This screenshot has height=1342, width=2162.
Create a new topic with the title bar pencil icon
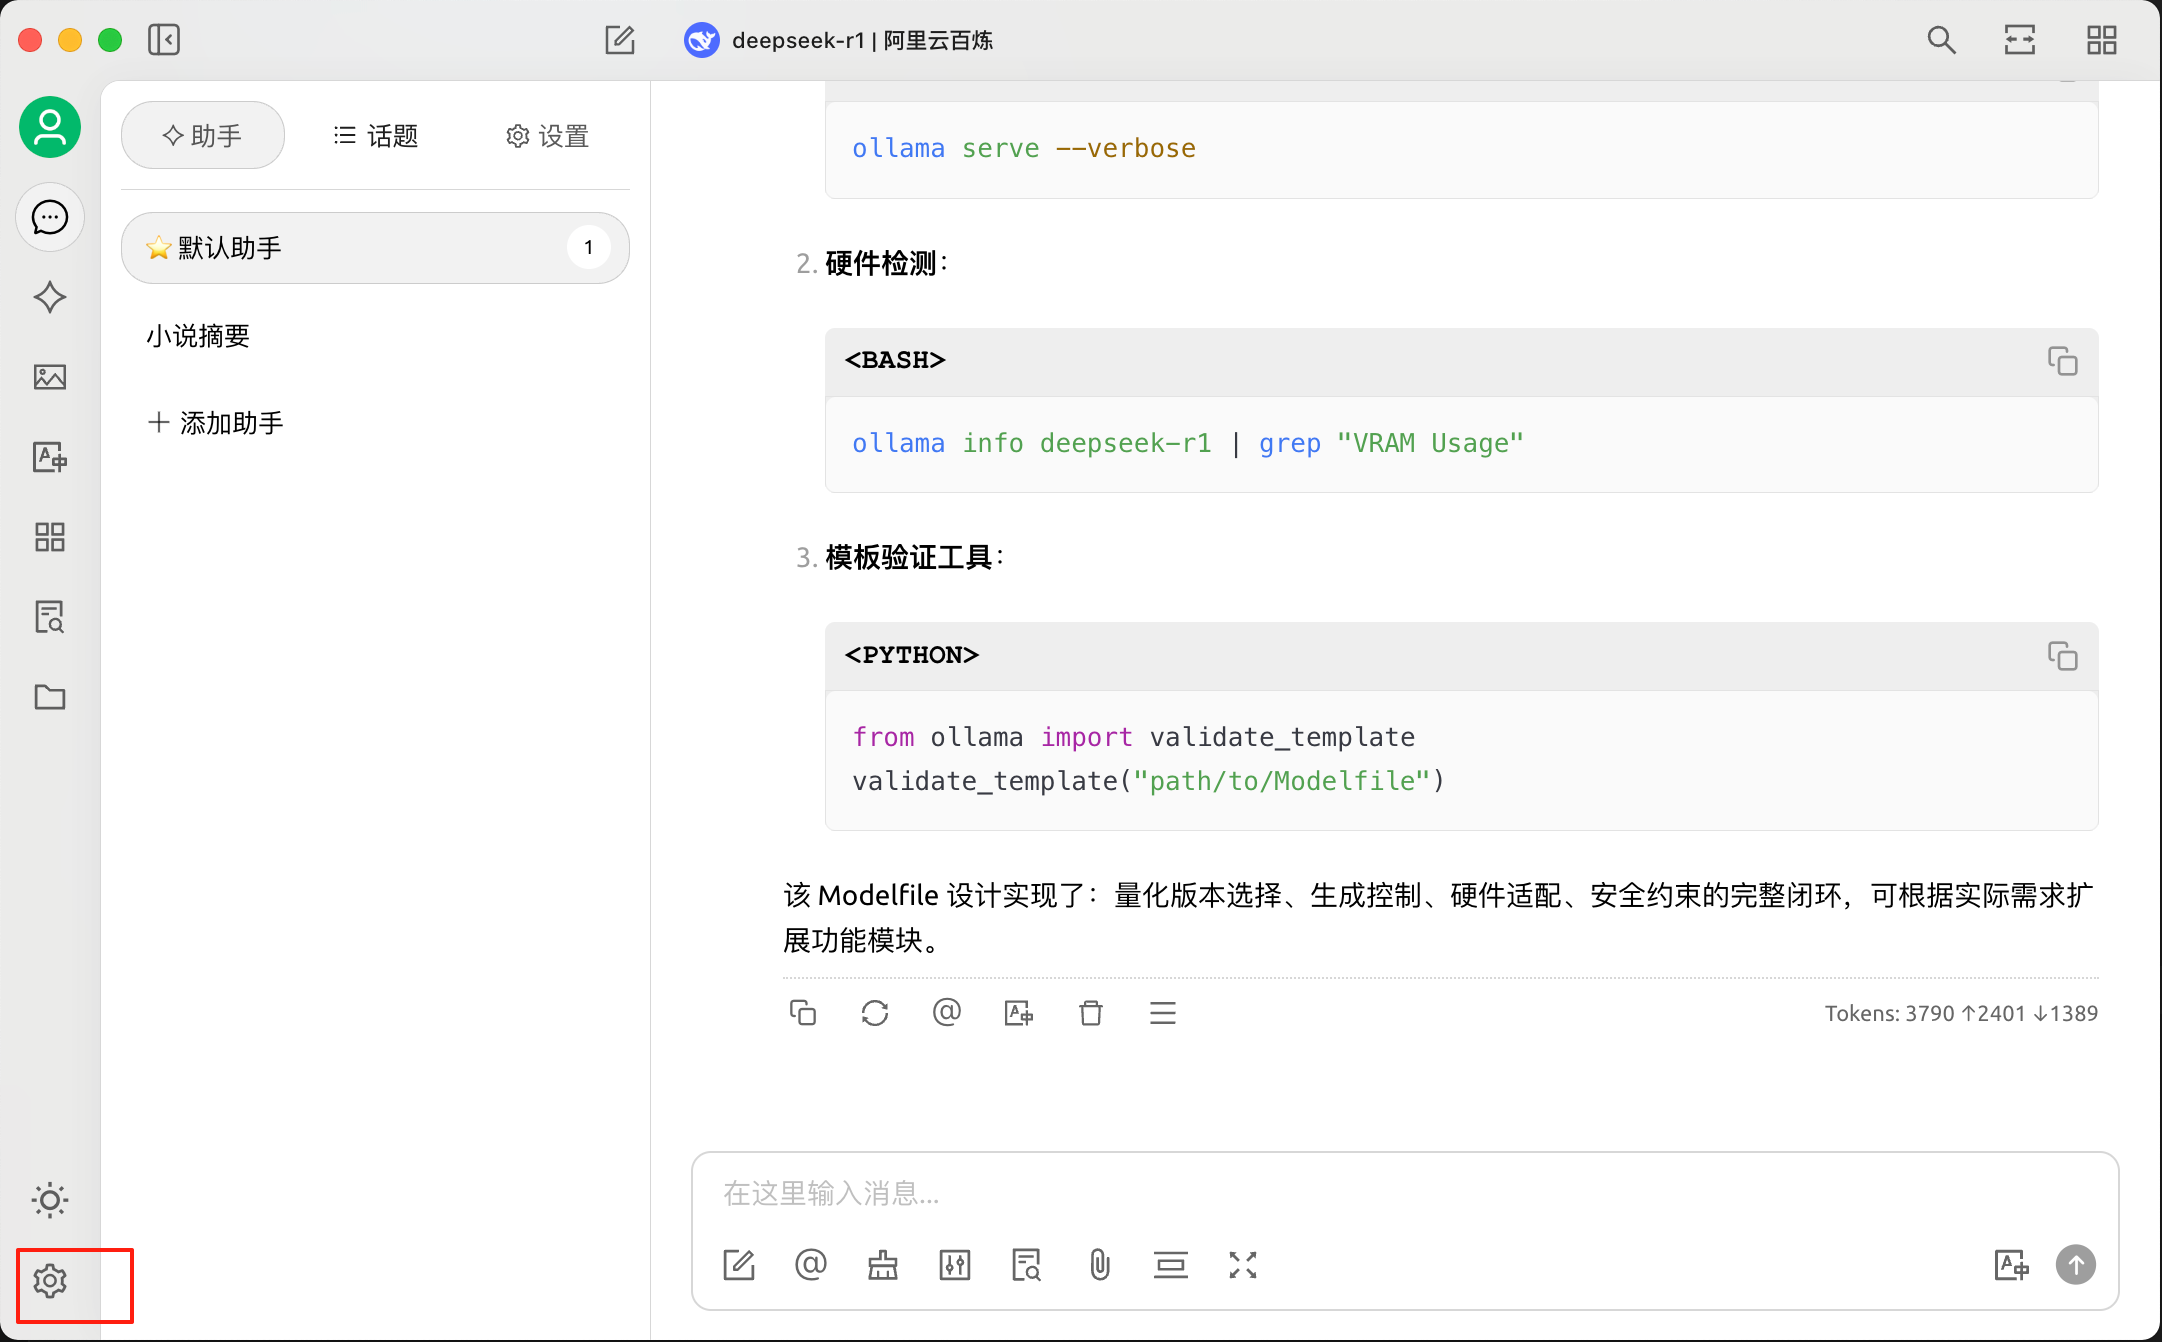tap(620, 40)
